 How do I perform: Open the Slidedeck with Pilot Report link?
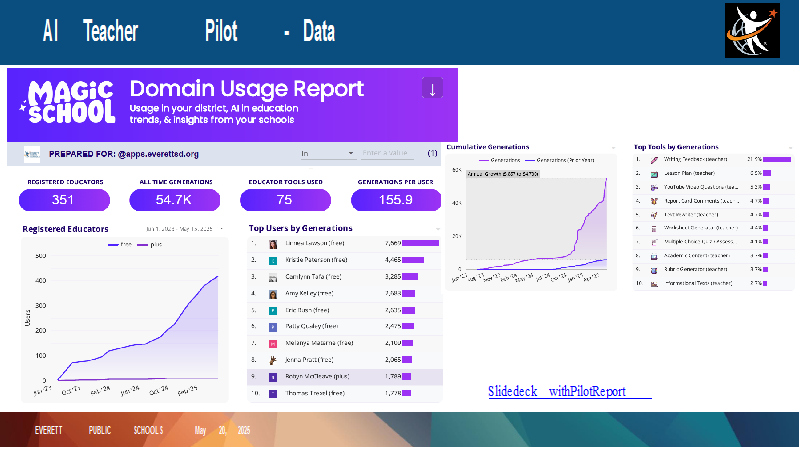570,391
